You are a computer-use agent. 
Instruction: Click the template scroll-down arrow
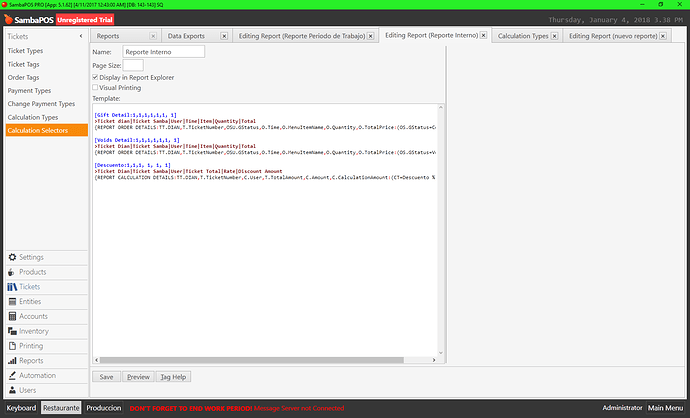coord(441,353)
